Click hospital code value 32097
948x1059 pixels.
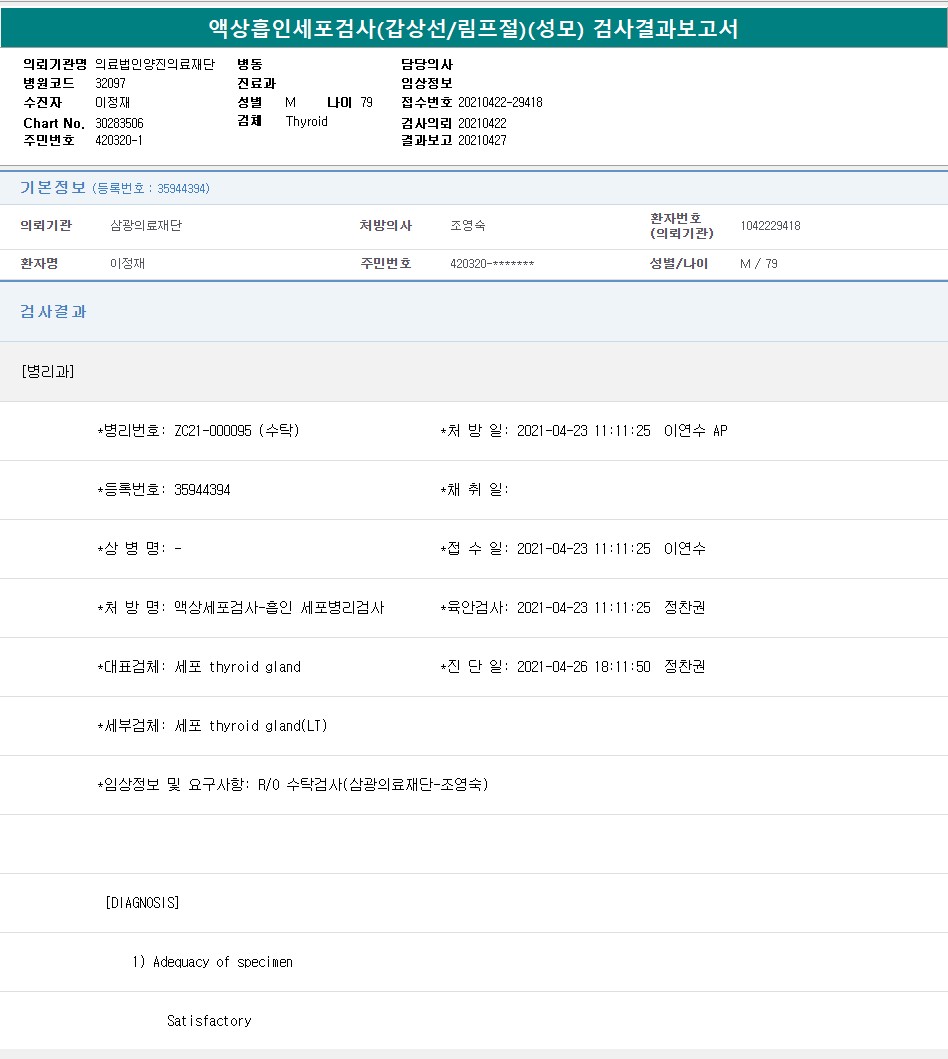(110, 83)
